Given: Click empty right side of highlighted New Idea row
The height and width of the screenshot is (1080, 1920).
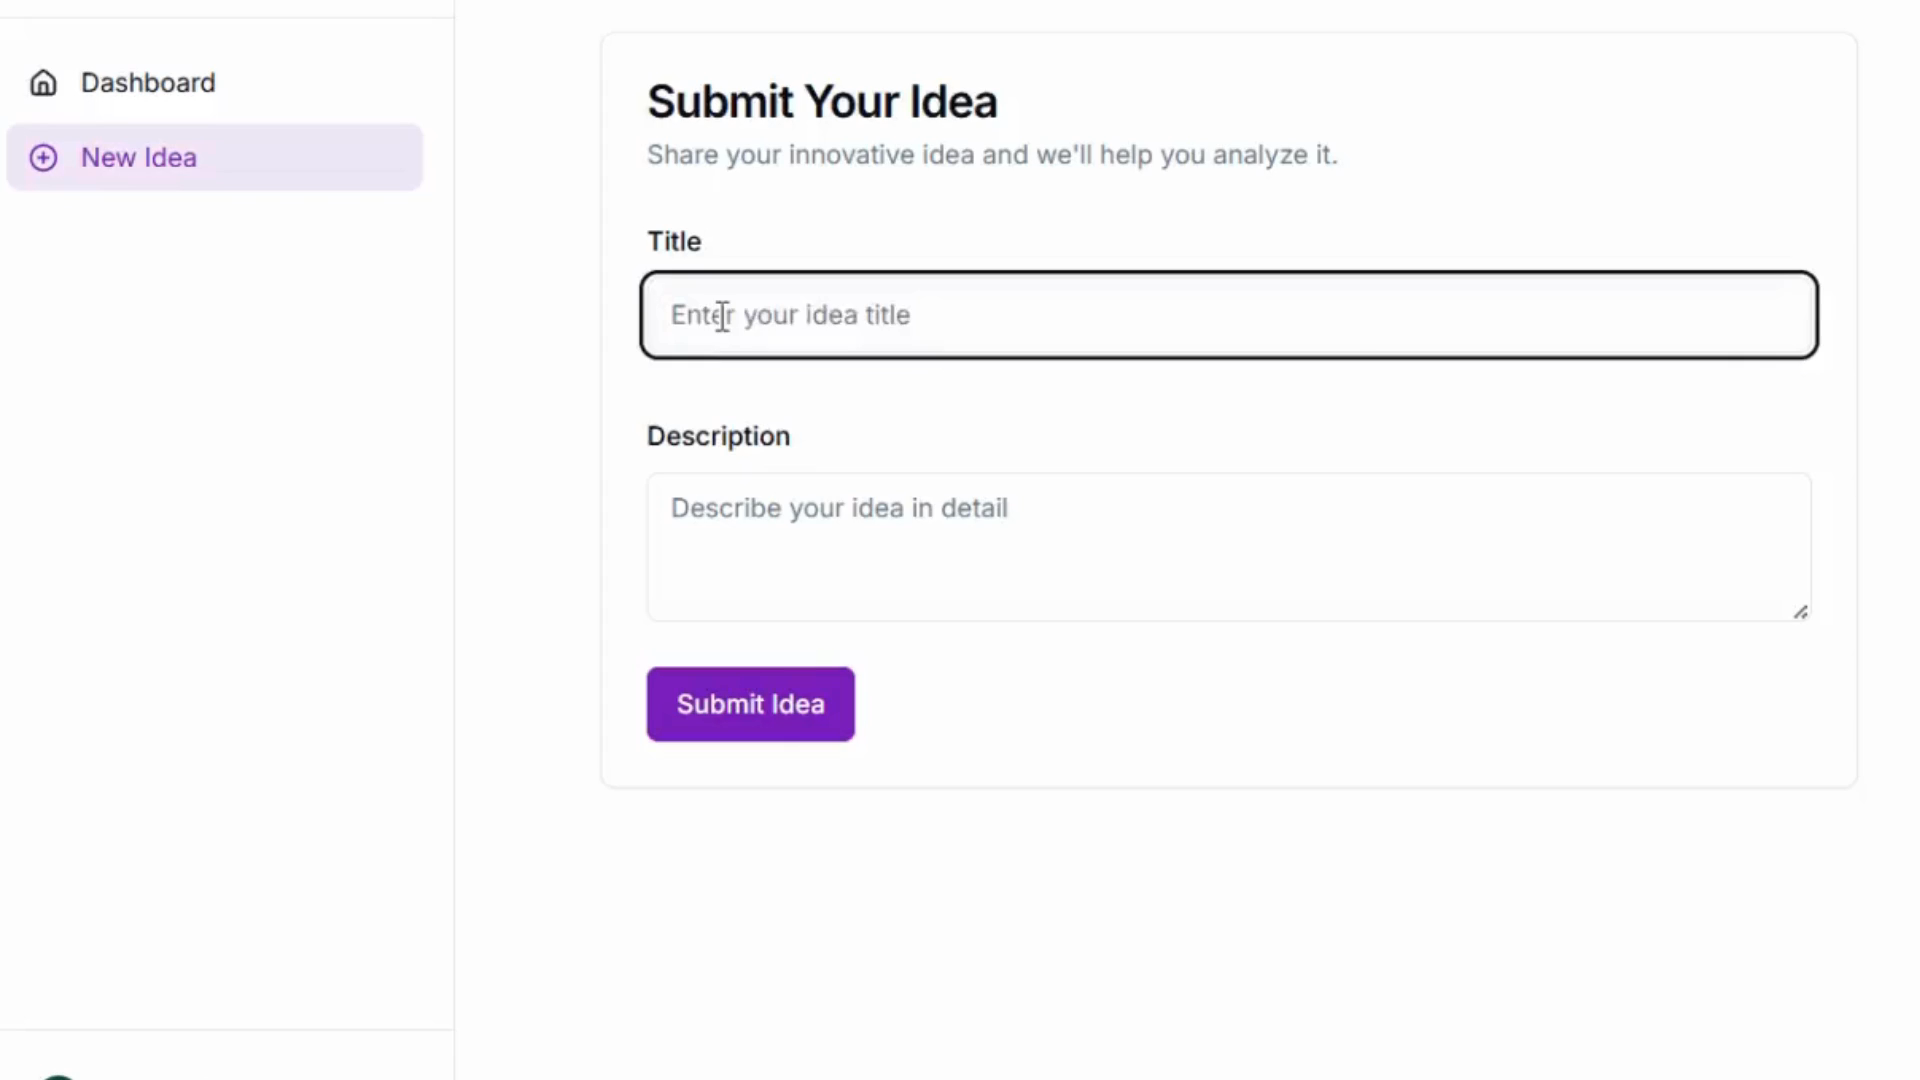Looking at the screenshot, I should [340, 158].
